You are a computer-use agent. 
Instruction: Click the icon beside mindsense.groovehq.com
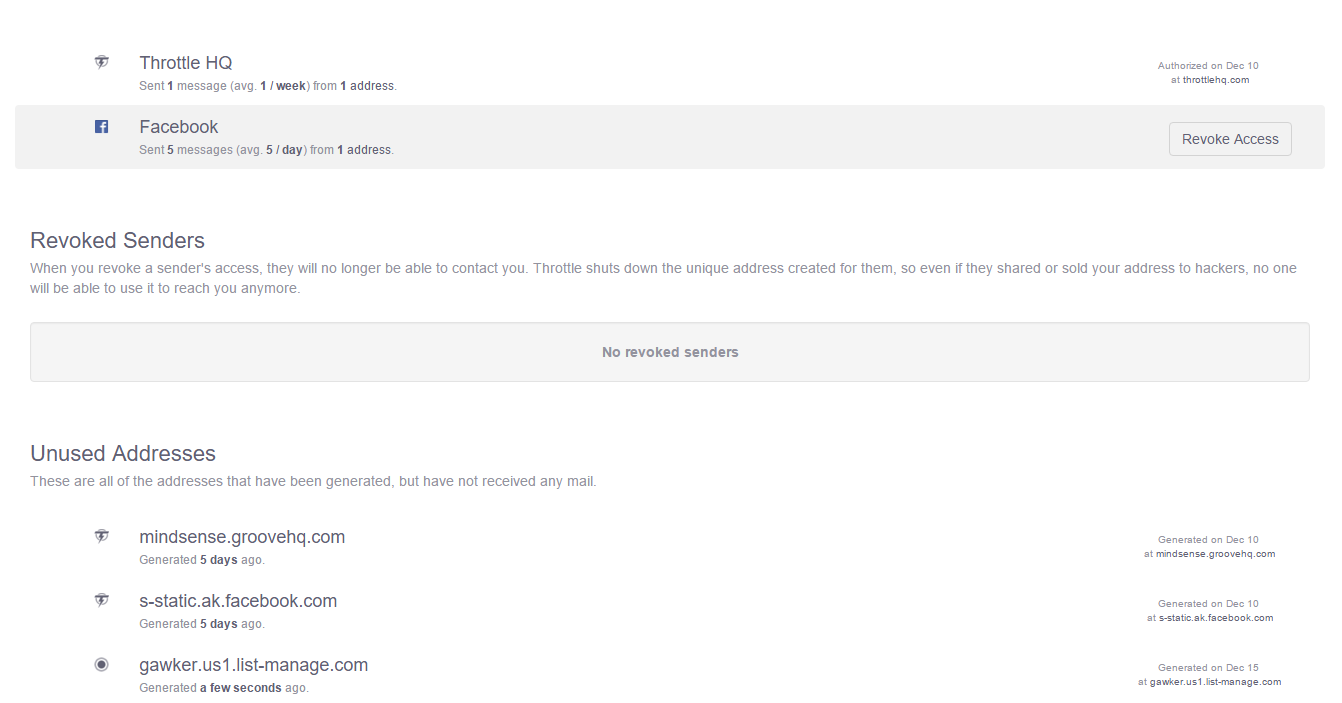(101, 536)
